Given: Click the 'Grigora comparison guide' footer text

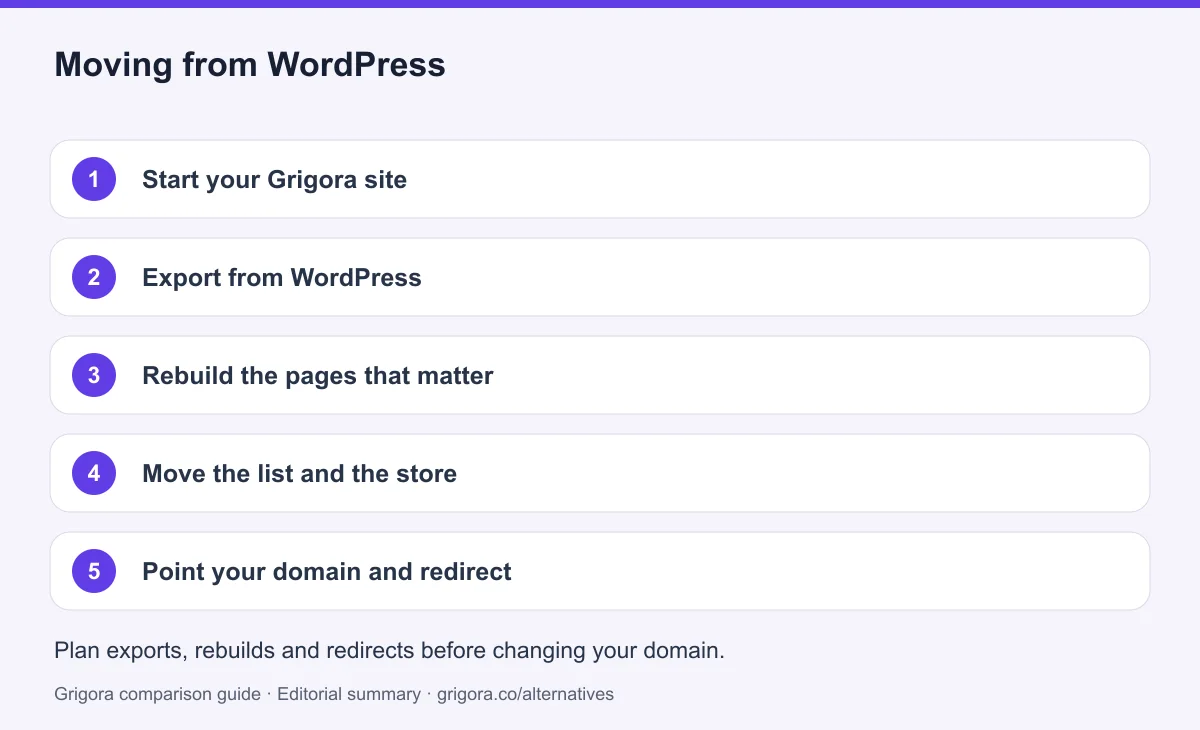Looking at the screenshot, I should [157, 693].
